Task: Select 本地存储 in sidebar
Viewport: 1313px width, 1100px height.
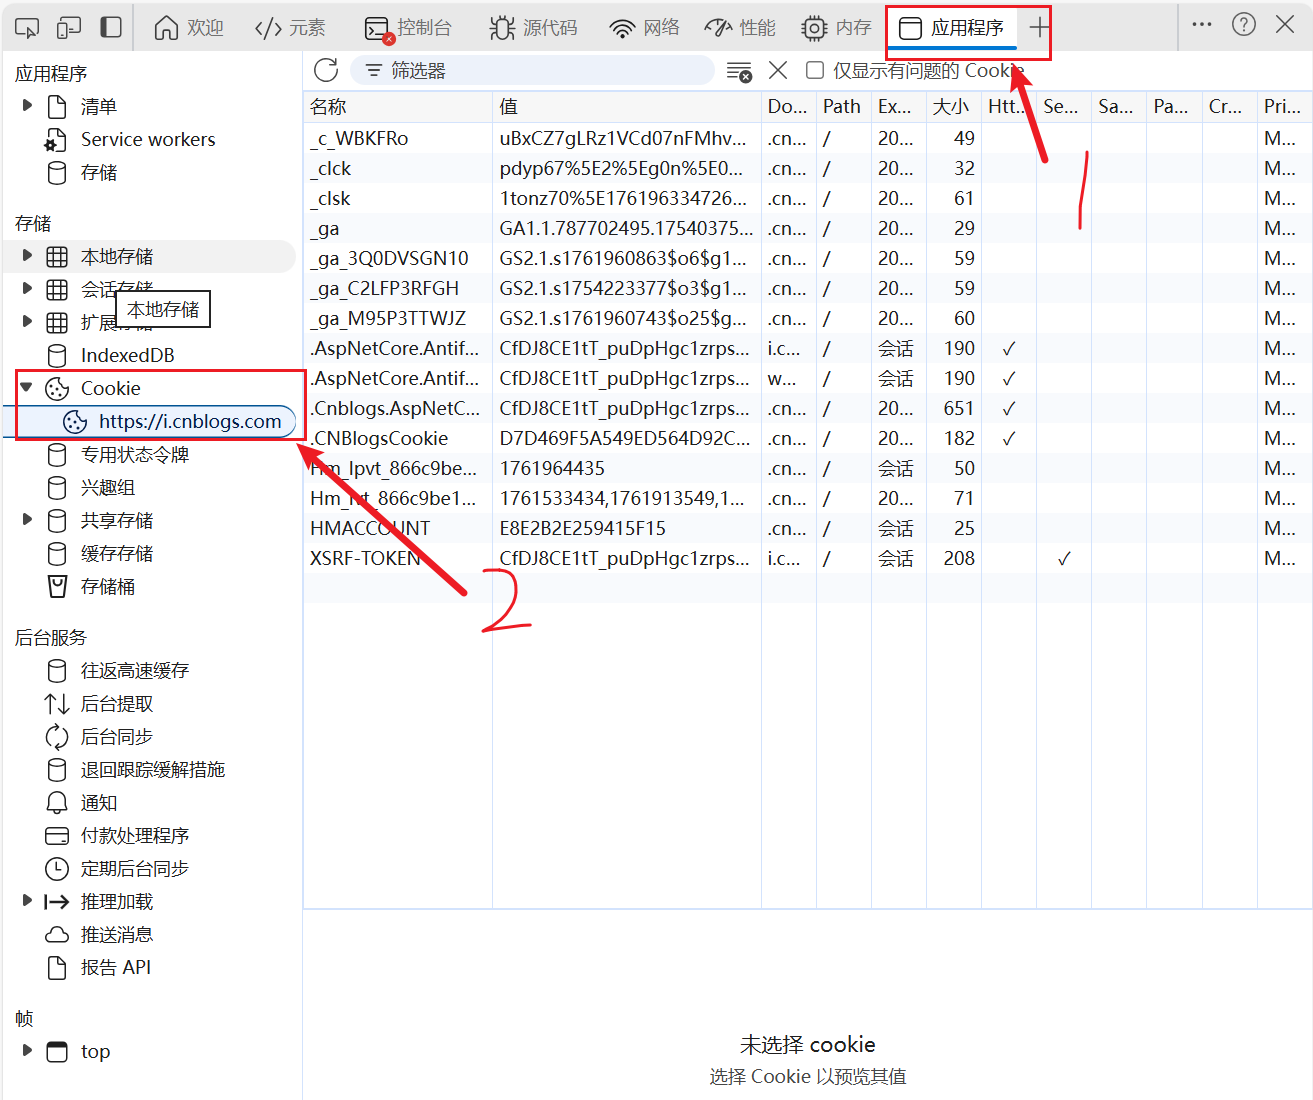Action: coord(117,257)
